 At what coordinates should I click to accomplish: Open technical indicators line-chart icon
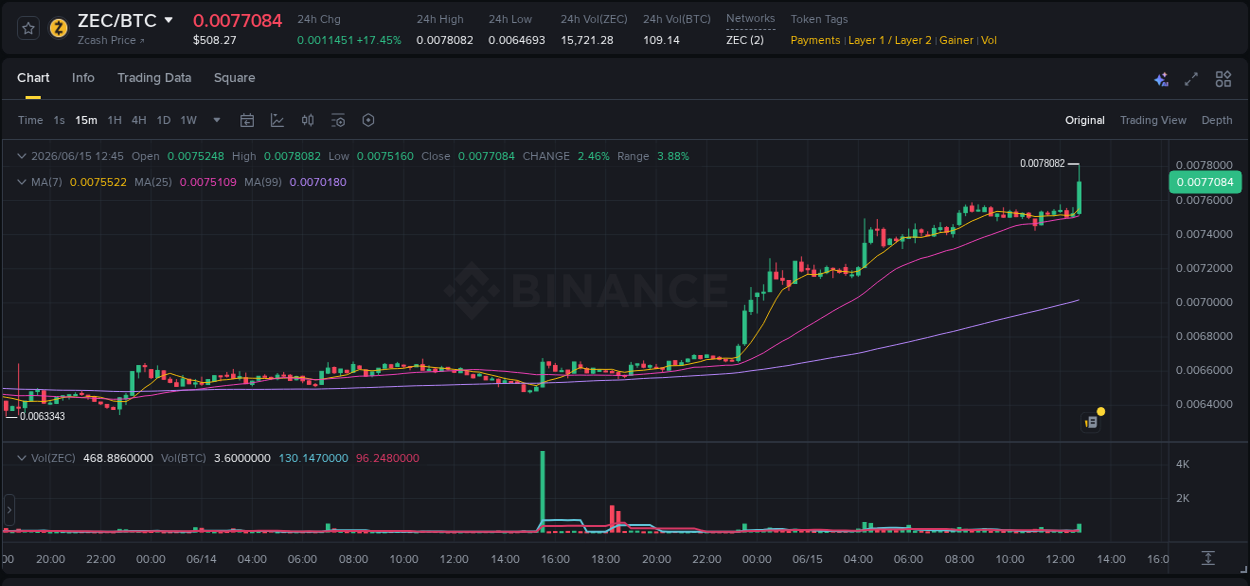click(x=277, y=120)
